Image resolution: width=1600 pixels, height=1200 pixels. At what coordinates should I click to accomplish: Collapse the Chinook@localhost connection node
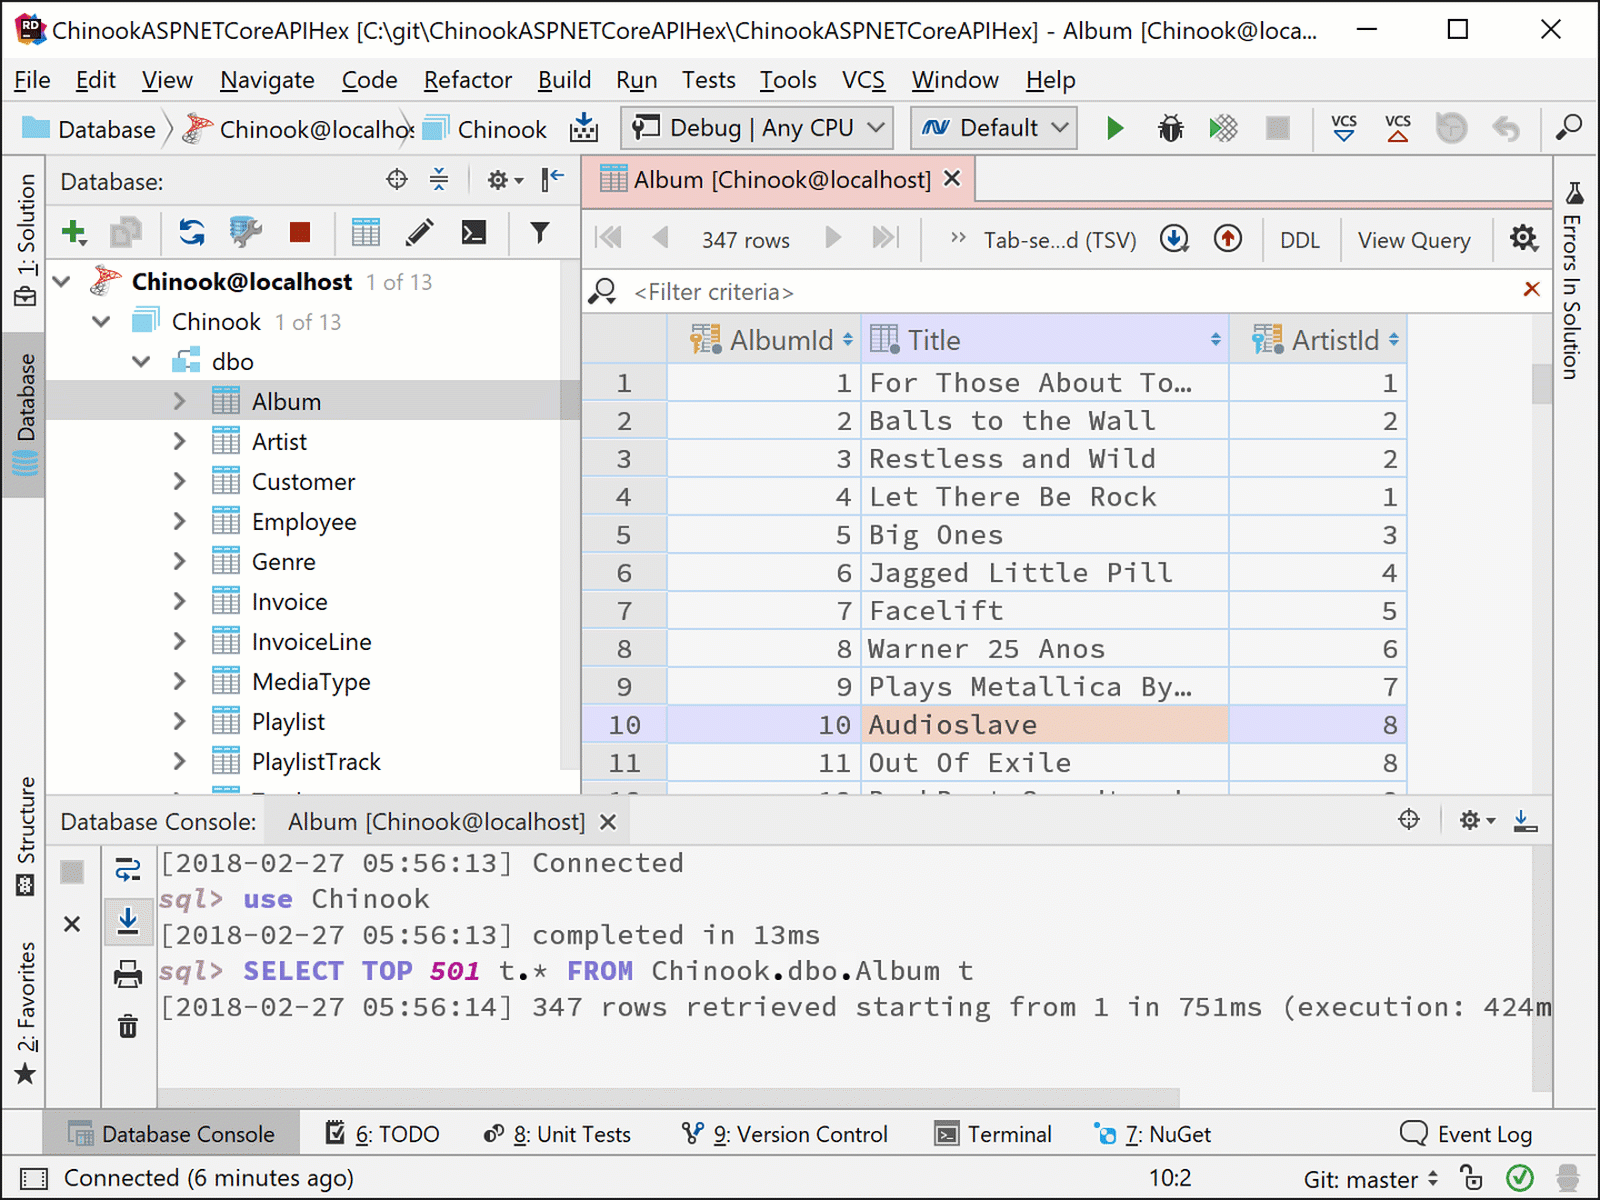[60, 281]
